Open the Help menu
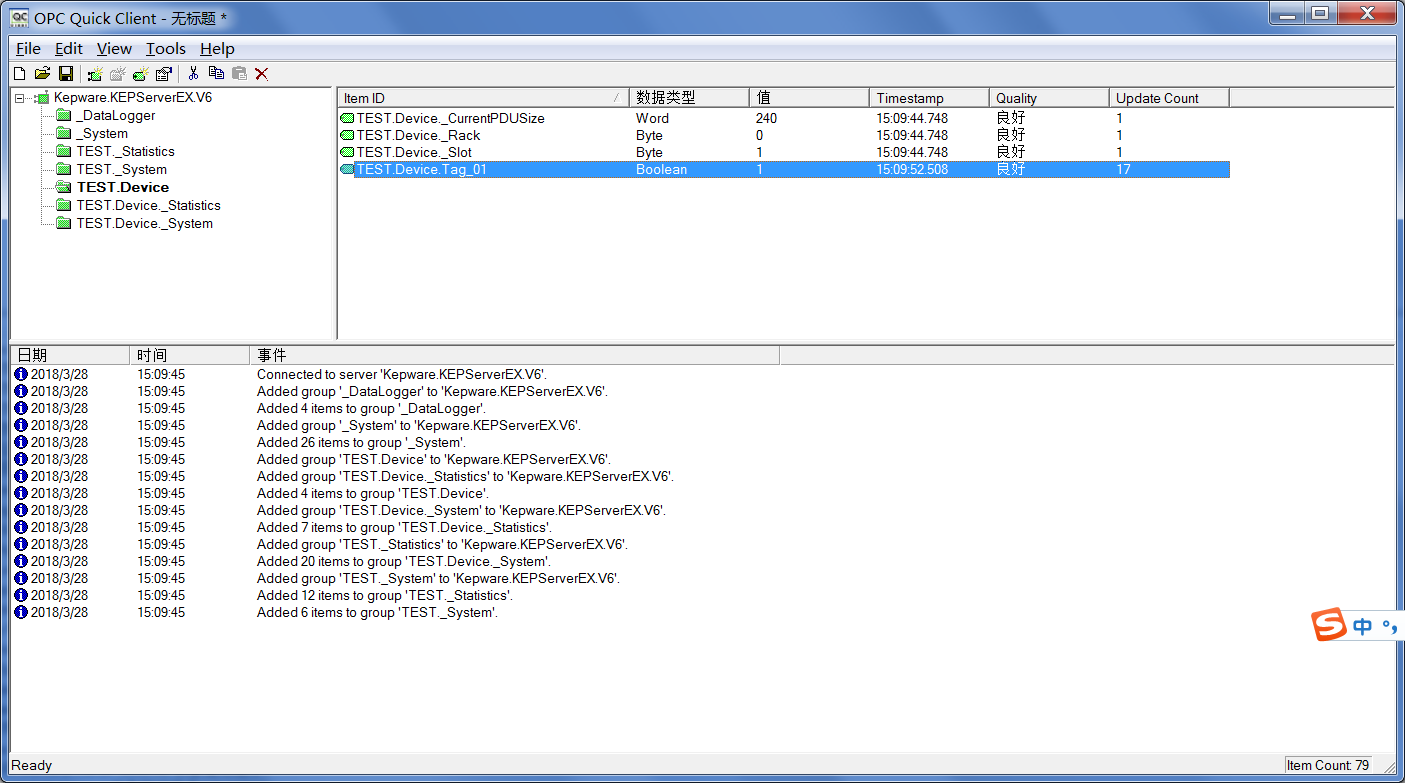Viewport: 1405px width, 783px height. [217, 48]
